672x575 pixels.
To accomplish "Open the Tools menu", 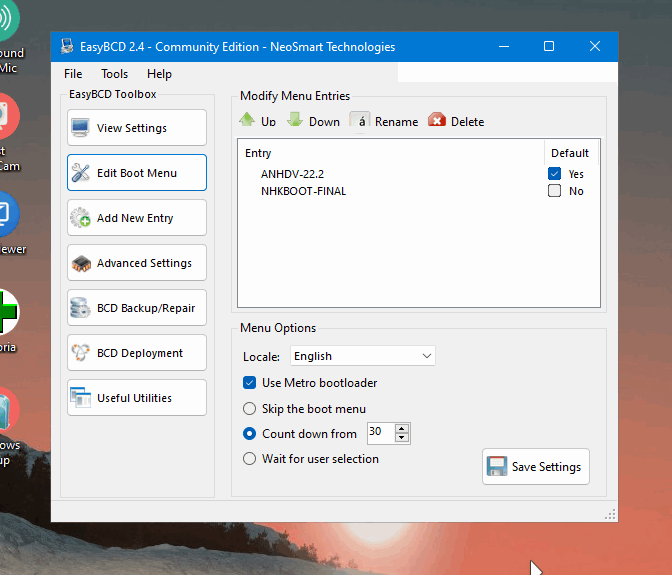I will pyautogui.click(x=114, y=74).
